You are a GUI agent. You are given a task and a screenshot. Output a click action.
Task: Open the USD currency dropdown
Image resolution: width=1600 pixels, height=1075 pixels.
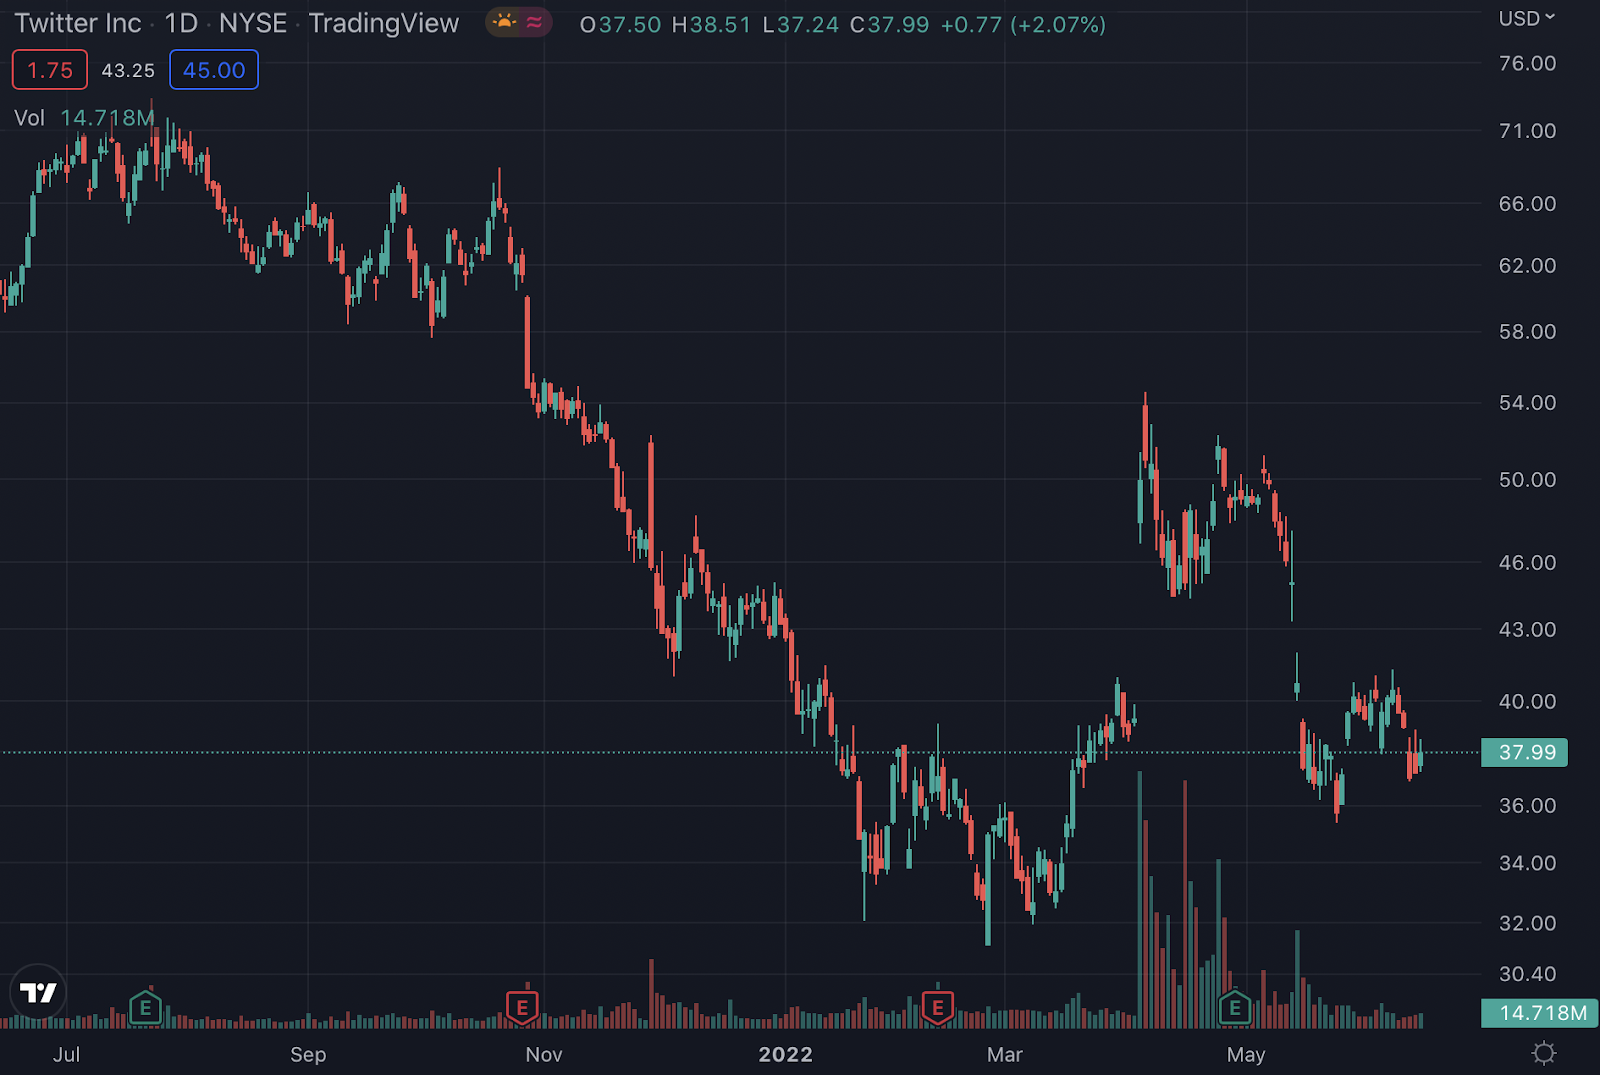click(x=1527, y=18)
